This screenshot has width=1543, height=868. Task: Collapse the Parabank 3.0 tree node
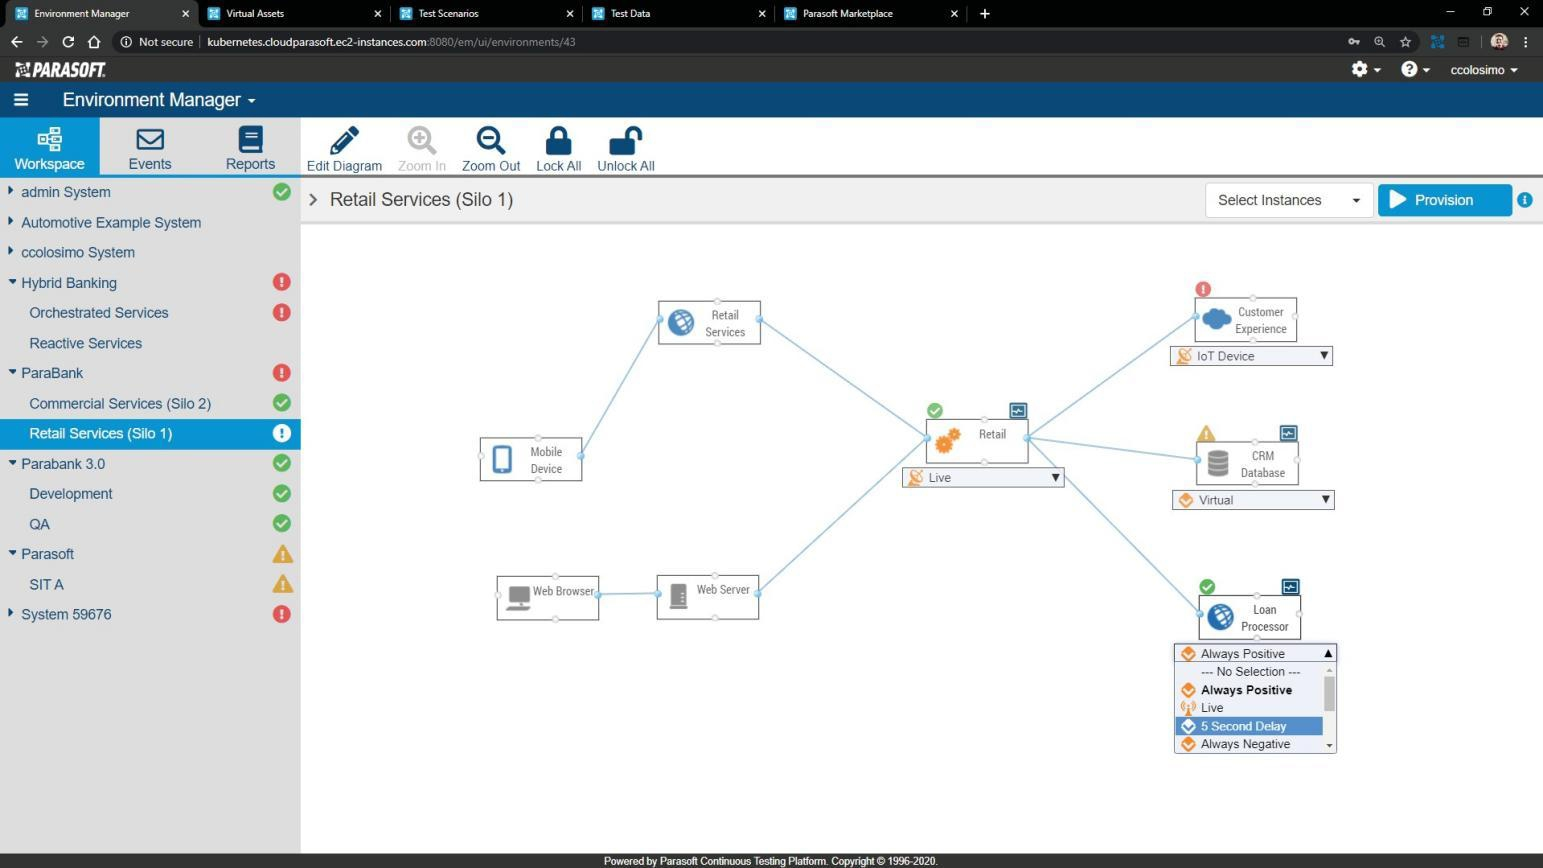12,463
